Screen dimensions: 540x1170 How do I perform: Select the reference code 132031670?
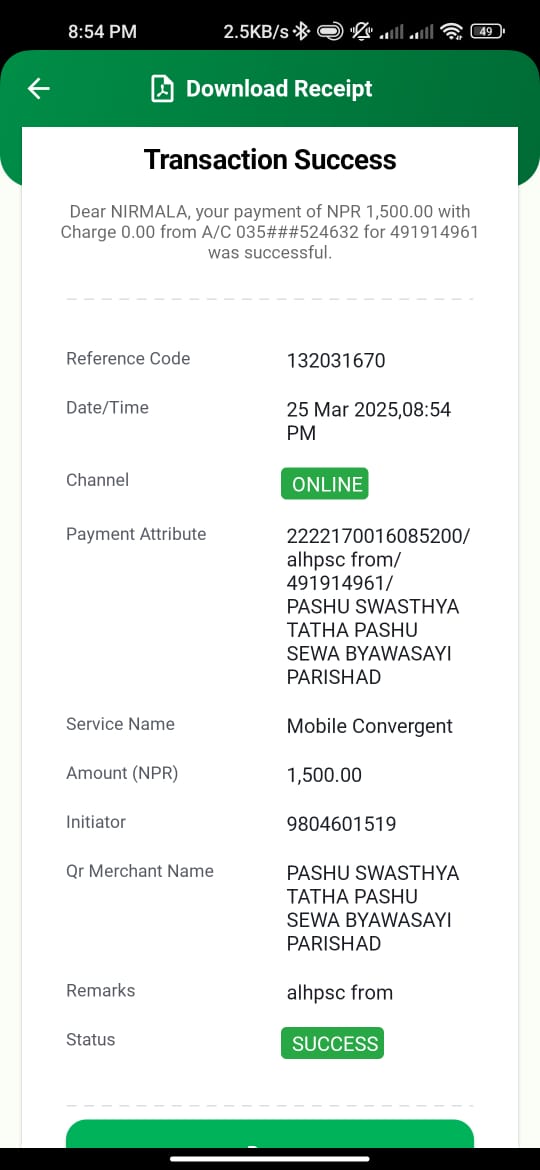(x=336, y=361)
